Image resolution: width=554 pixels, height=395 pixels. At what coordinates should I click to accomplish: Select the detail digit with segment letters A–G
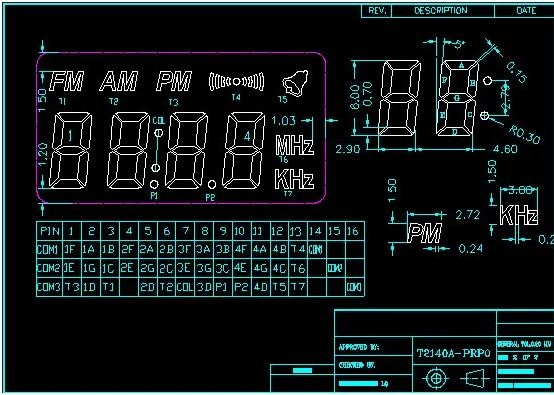pos(457,98)
